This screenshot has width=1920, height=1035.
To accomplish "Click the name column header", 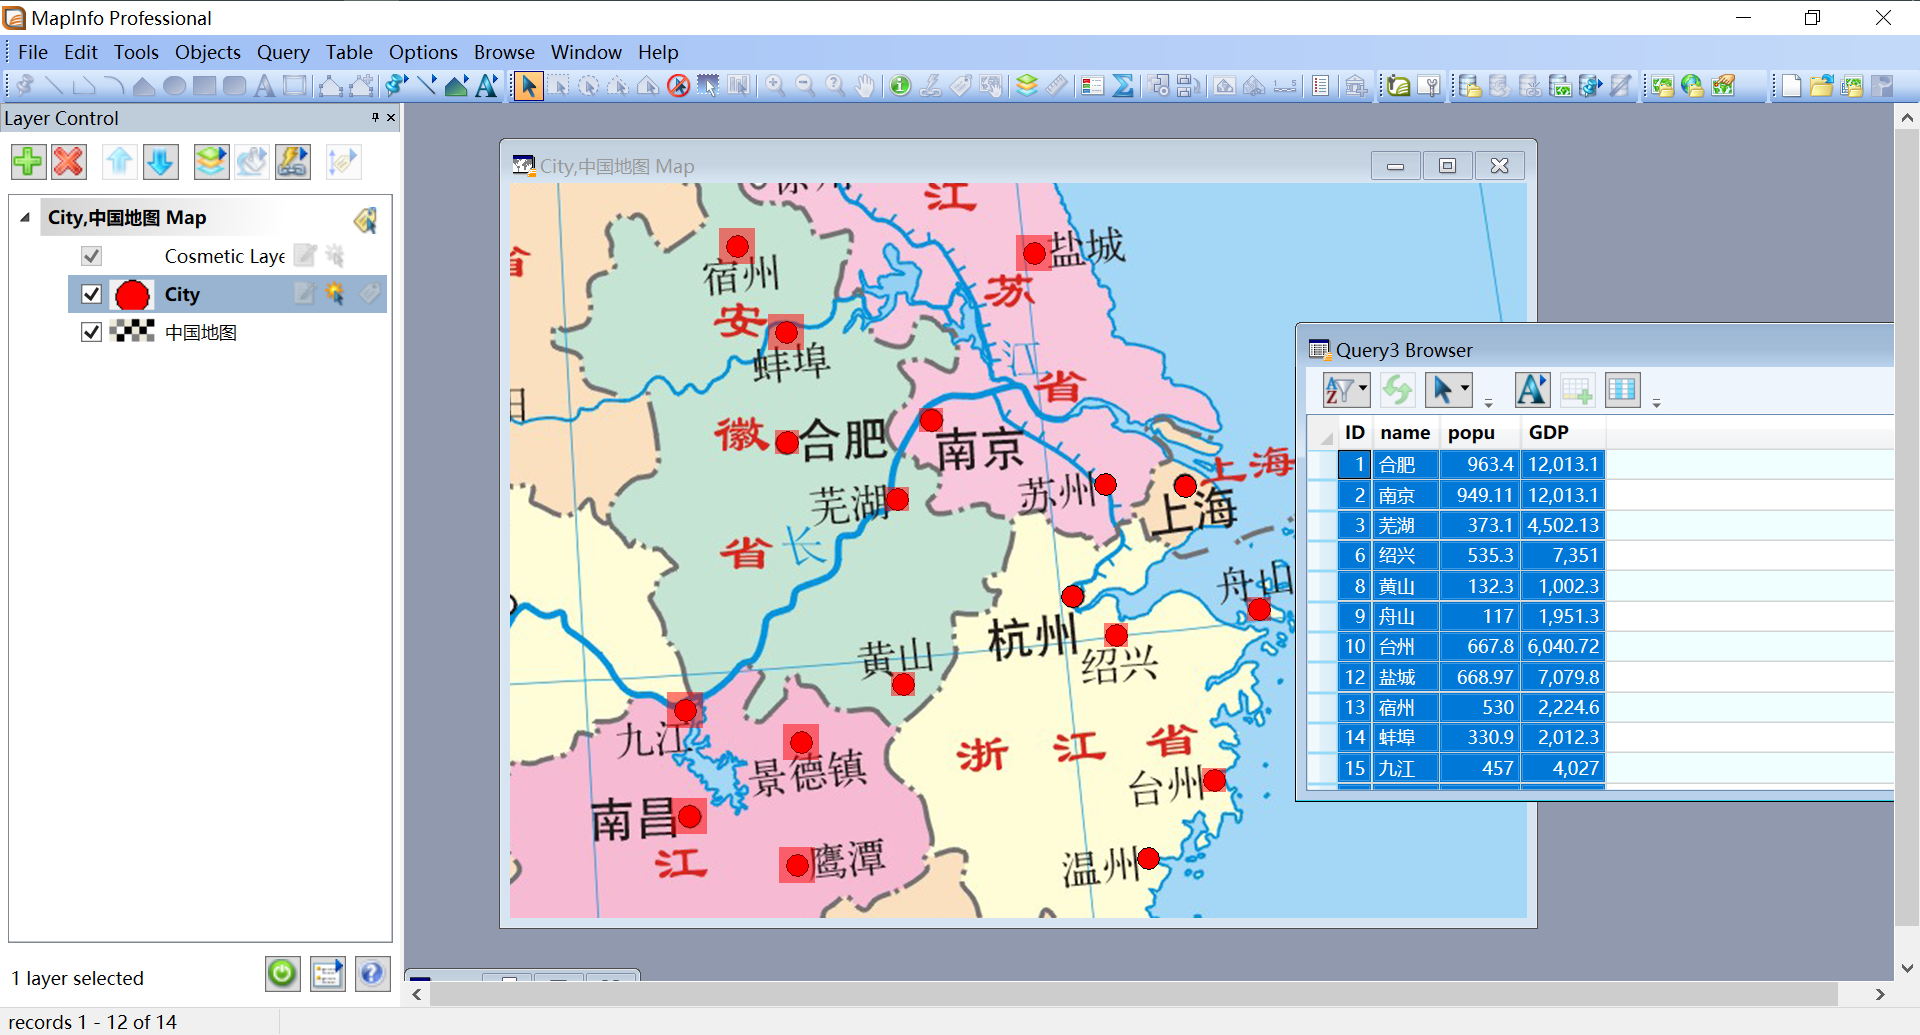I will (x=1405, y=433).
